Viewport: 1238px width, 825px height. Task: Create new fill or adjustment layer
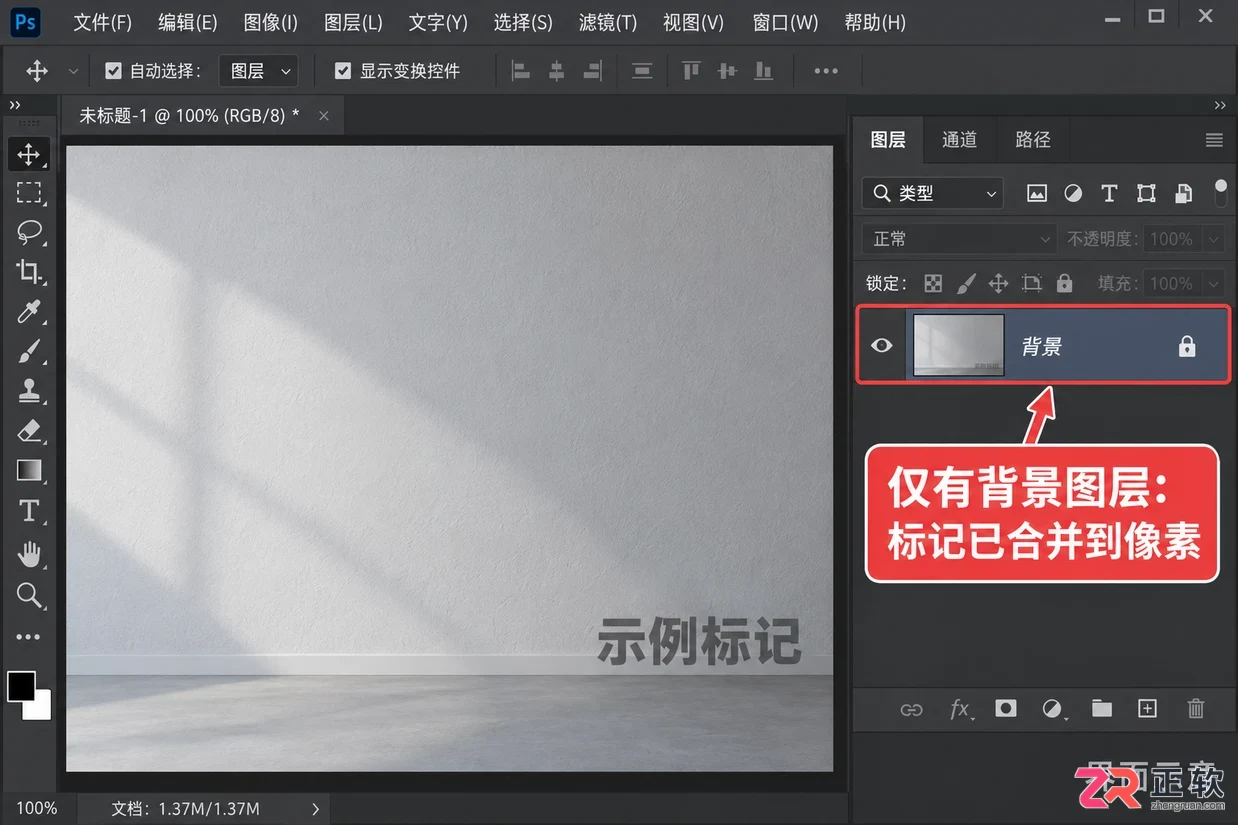click(1053, 709)
